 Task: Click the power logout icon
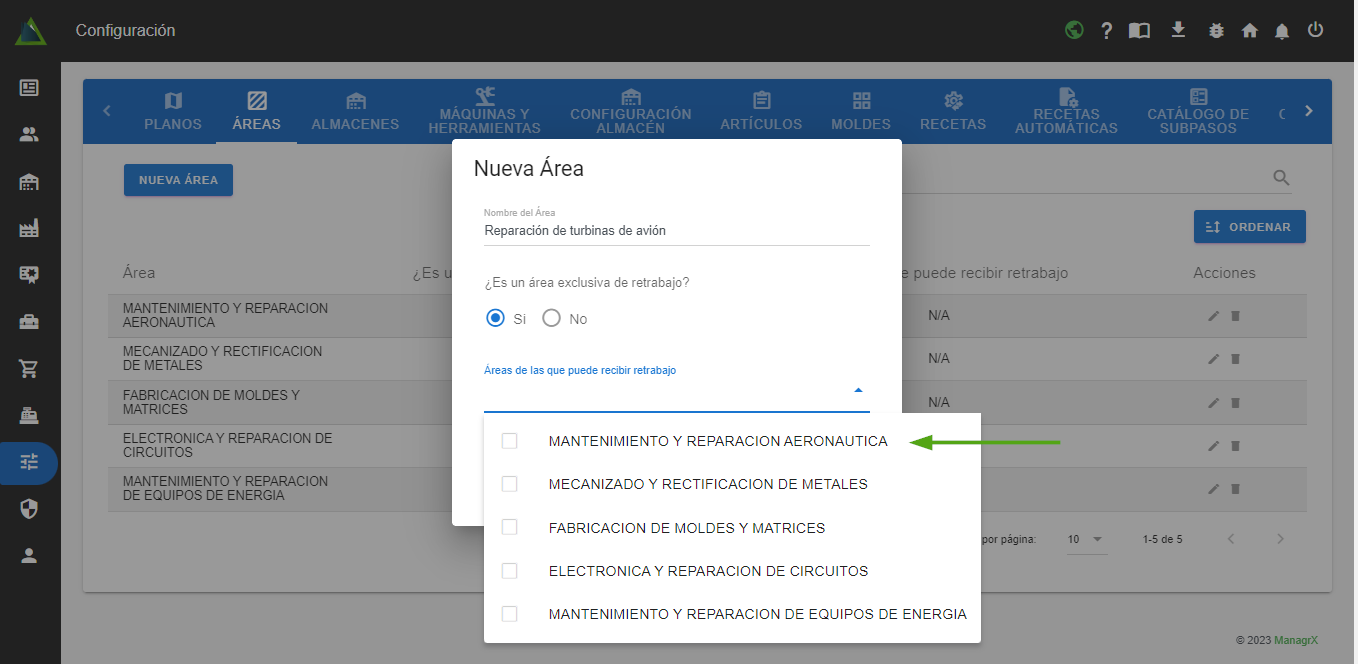coord(1315,30)
